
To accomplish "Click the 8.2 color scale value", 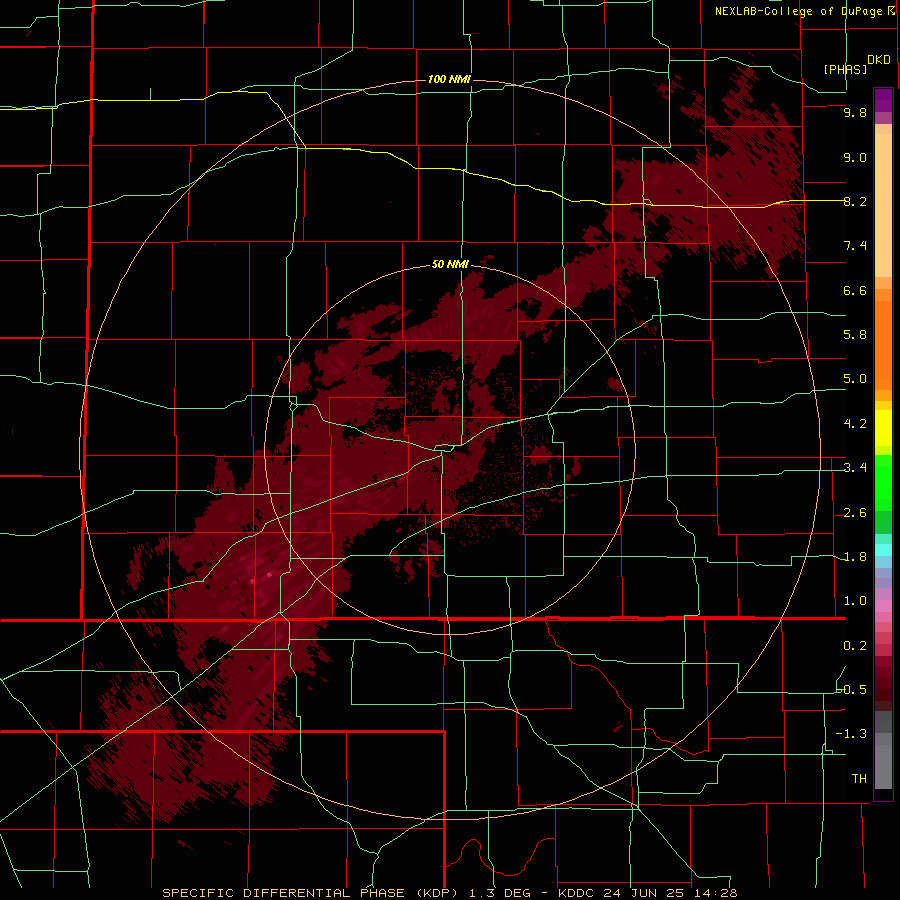I will (855, 201).
